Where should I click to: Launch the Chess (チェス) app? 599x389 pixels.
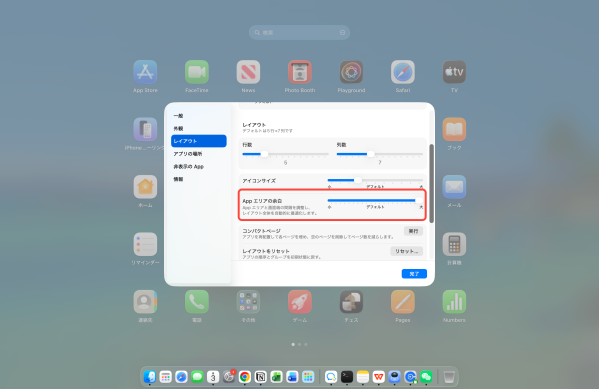click(351, 301)
